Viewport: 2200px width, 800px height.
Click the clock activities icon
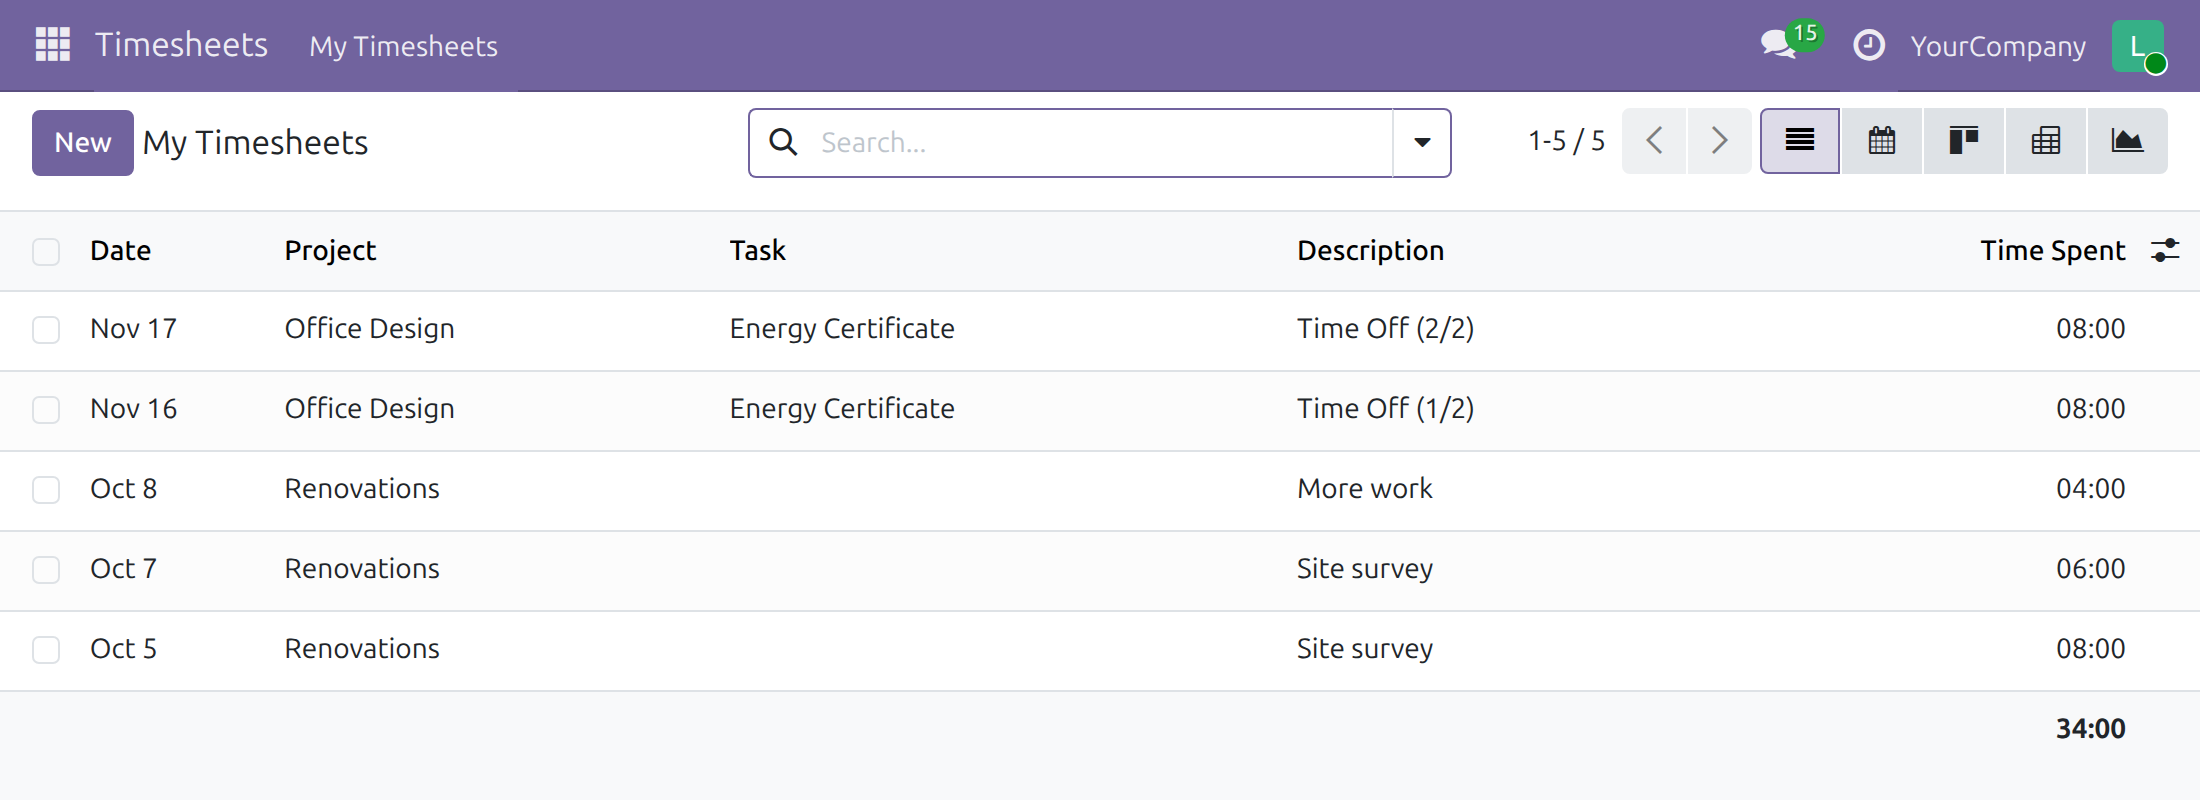1869,45
